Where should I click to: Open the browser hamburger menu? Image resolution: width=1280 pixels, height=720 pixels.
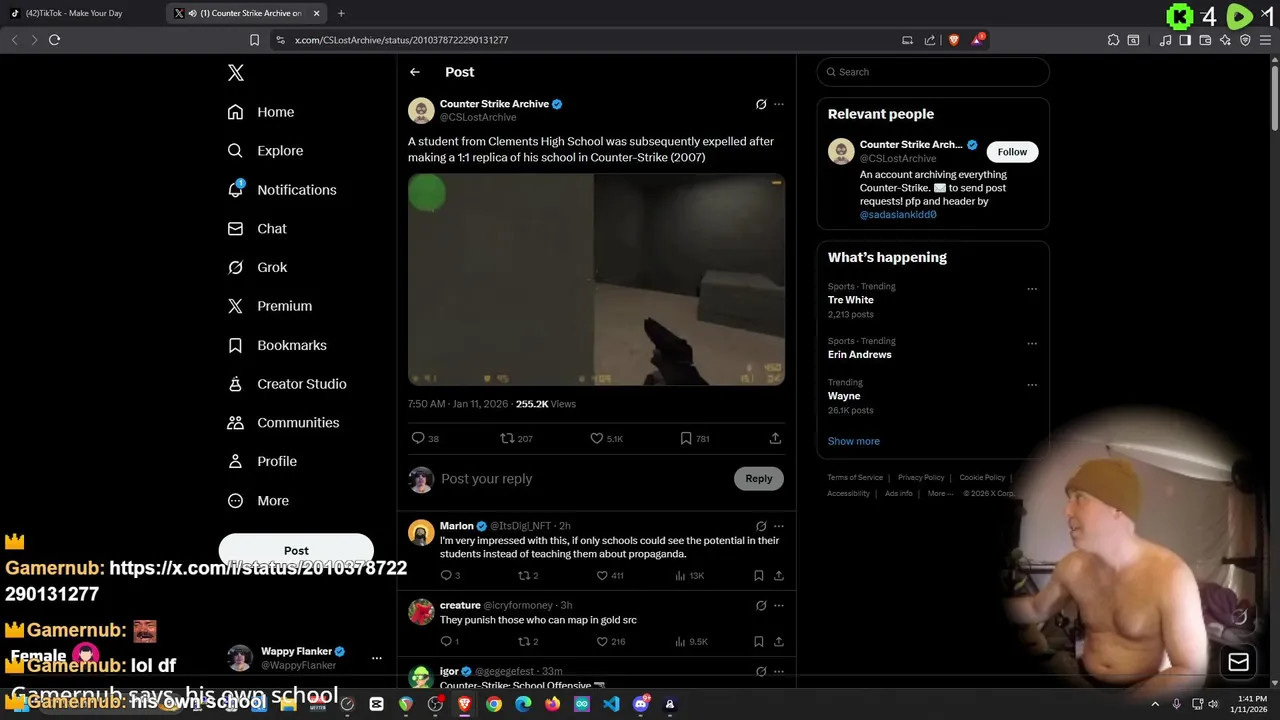pyautogui.click(x=1265, y=40)
